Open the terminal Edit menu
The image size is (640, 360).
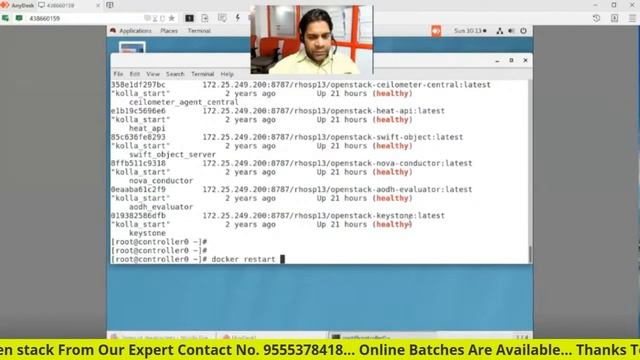(135, 74)
